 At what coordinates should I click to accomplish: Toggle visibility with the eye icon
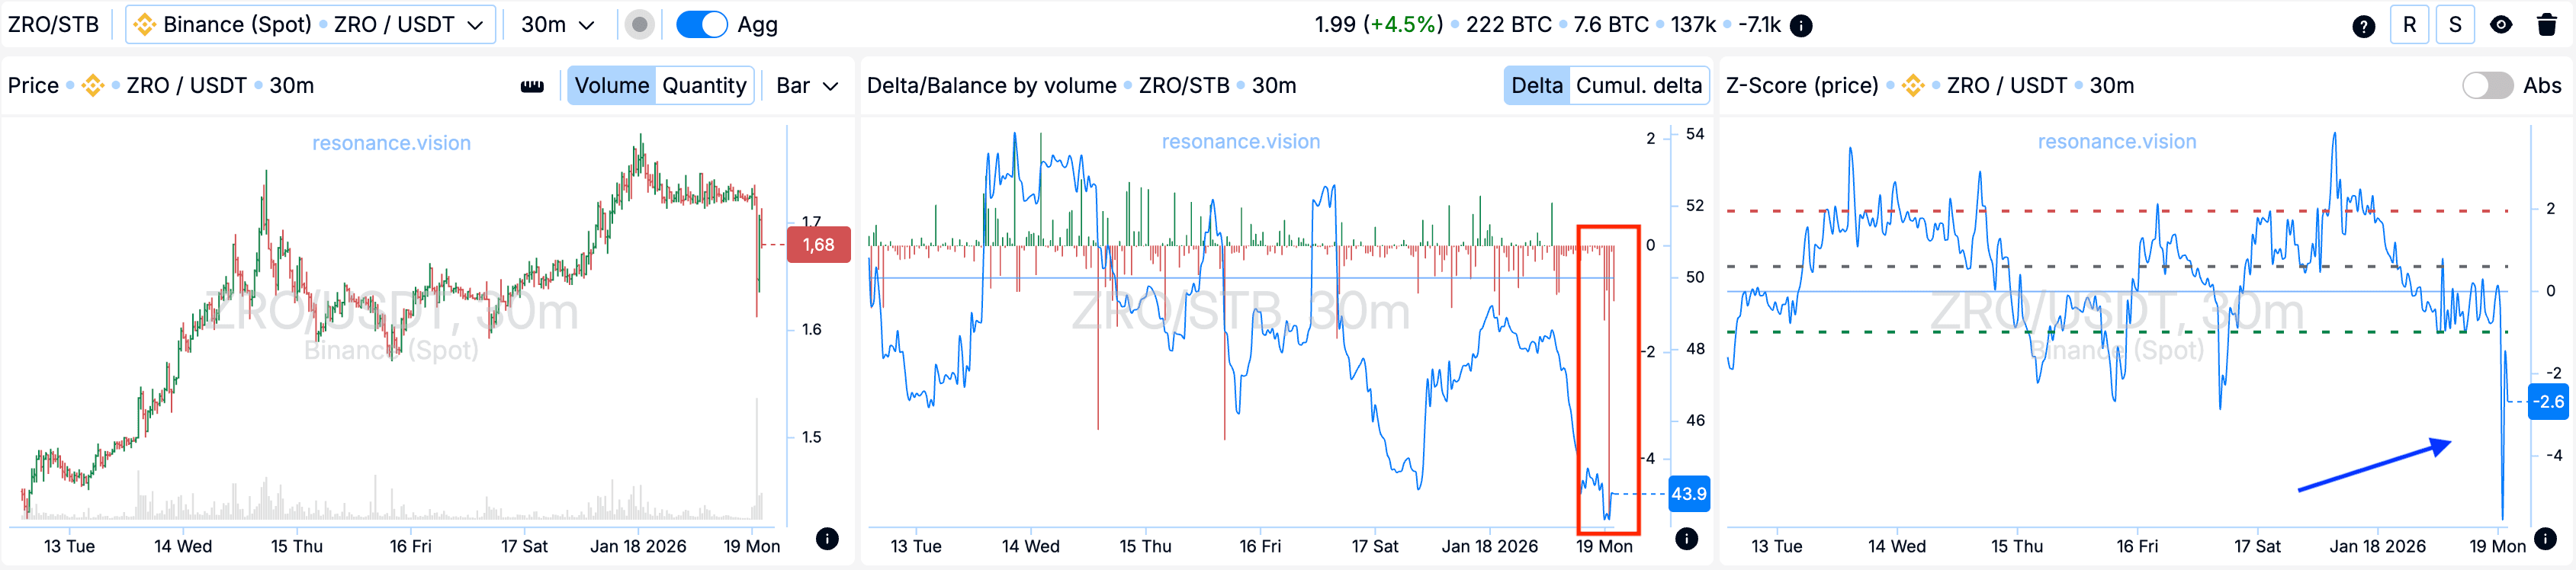[x=2501, y=26]
